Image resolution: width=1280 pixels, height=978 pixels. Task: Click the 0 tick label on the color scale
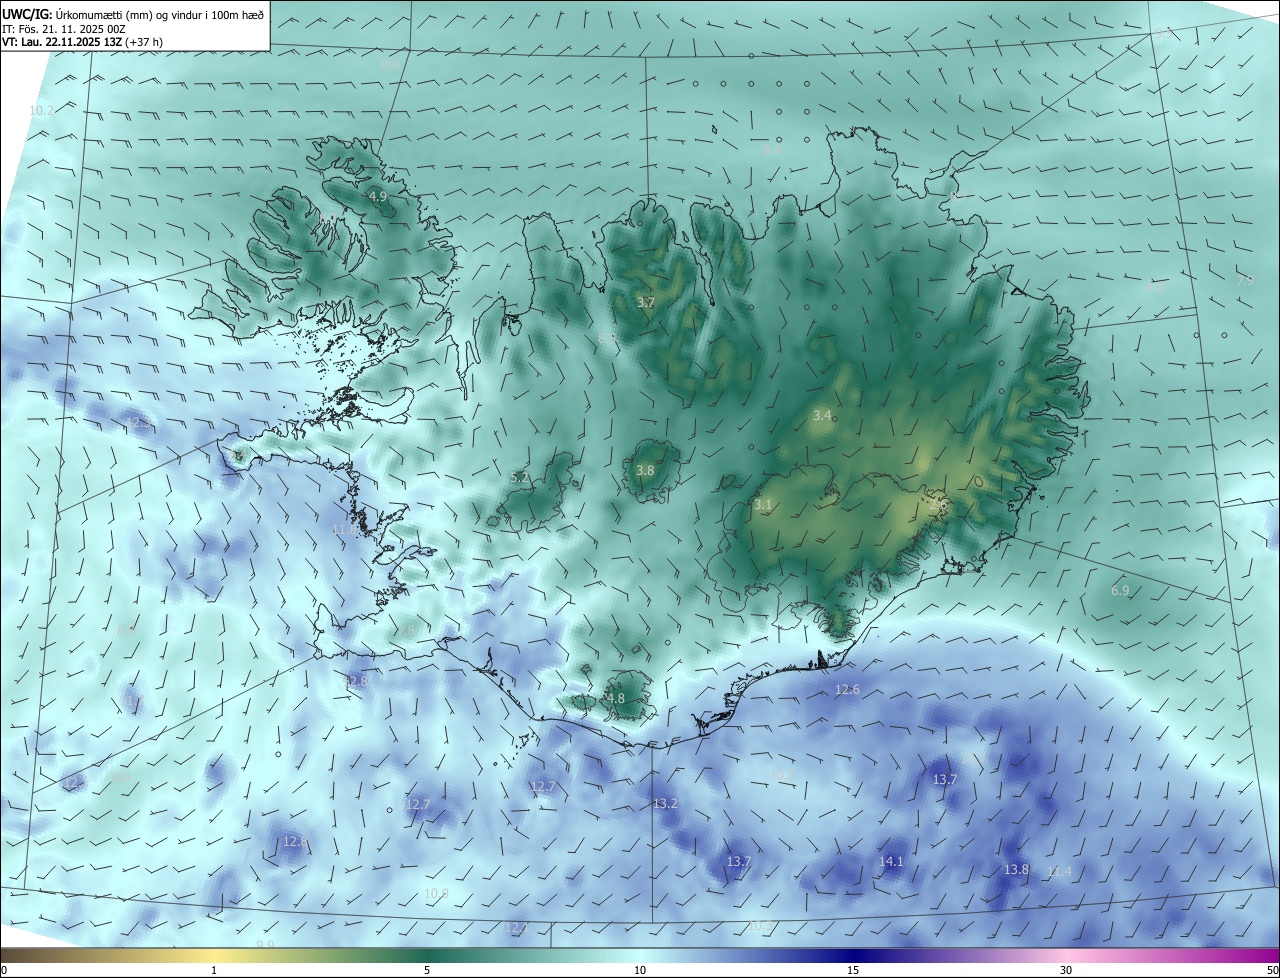pyautogui.click(x=4, y=970)
